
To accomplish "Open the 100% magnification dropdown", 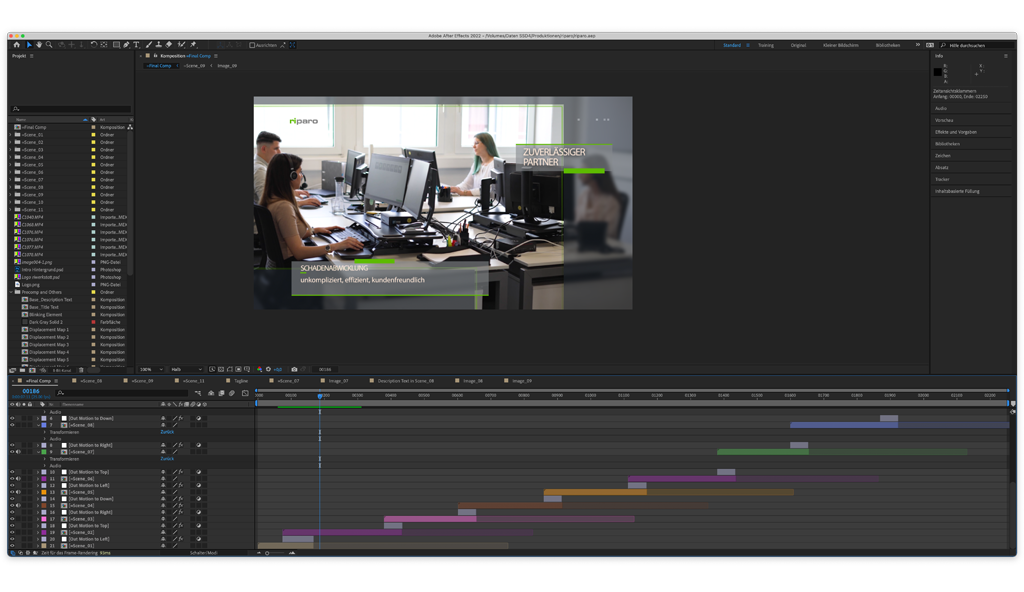I will pyautogui.click(x=150, y=369).
